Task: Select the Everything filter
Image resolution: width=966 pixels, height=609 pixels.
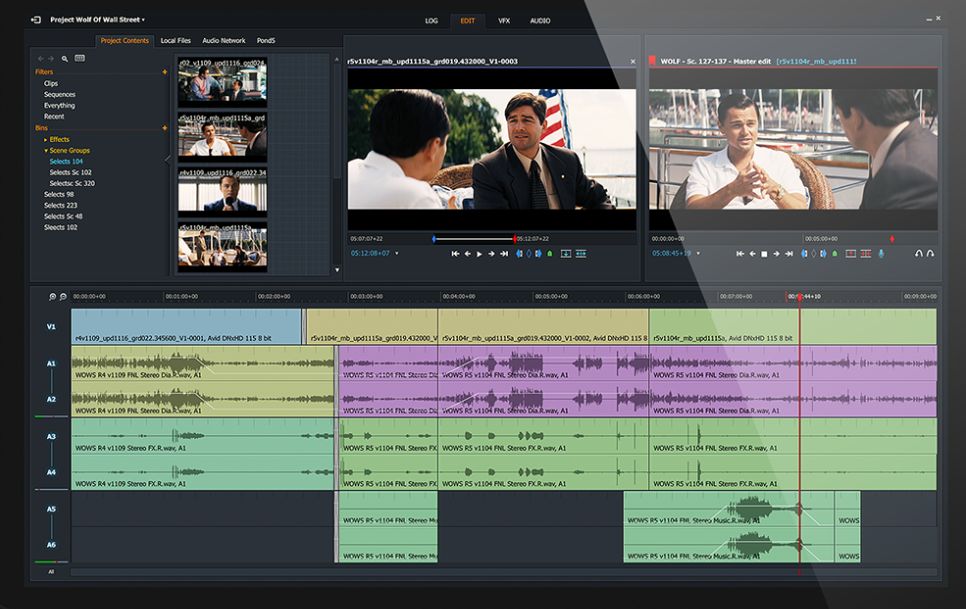Action: pyautogui.click(x=60, y=106)
